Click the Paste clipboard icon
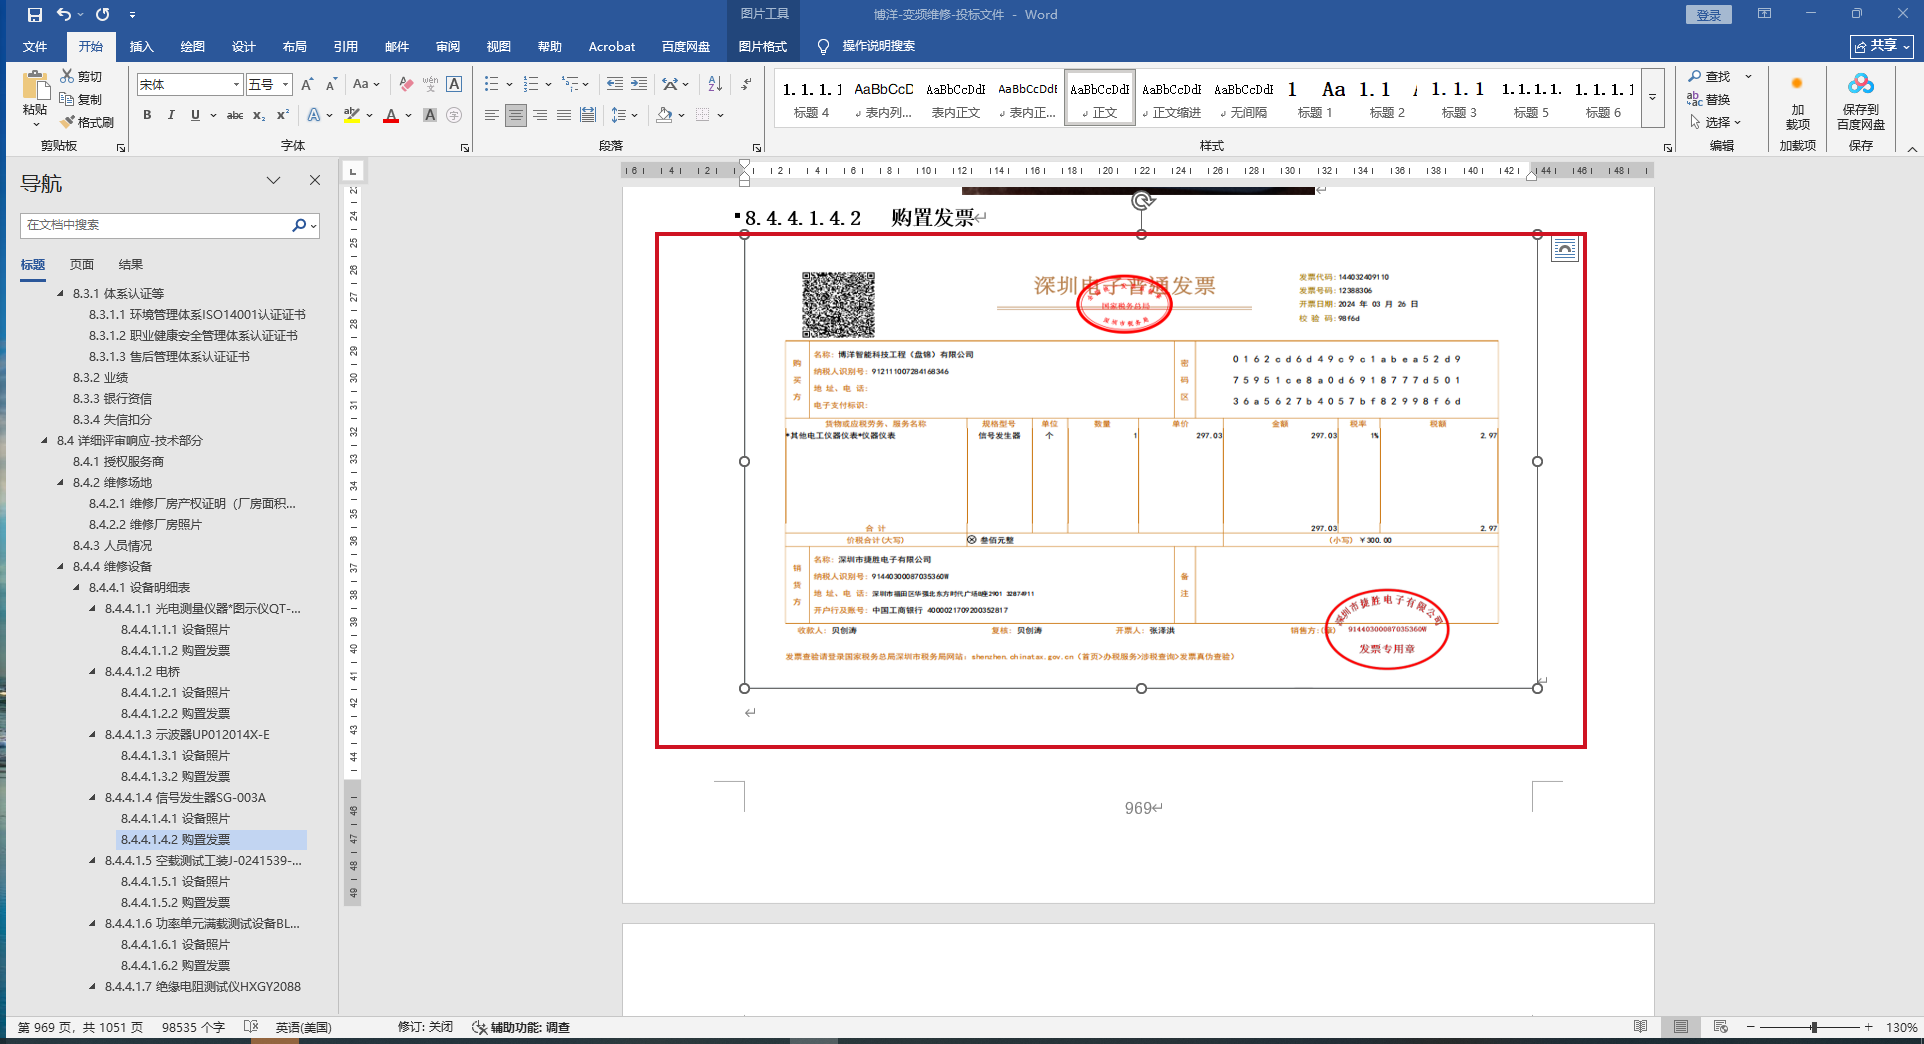This screenshot has width=1924, height=1044. point(36,87)
